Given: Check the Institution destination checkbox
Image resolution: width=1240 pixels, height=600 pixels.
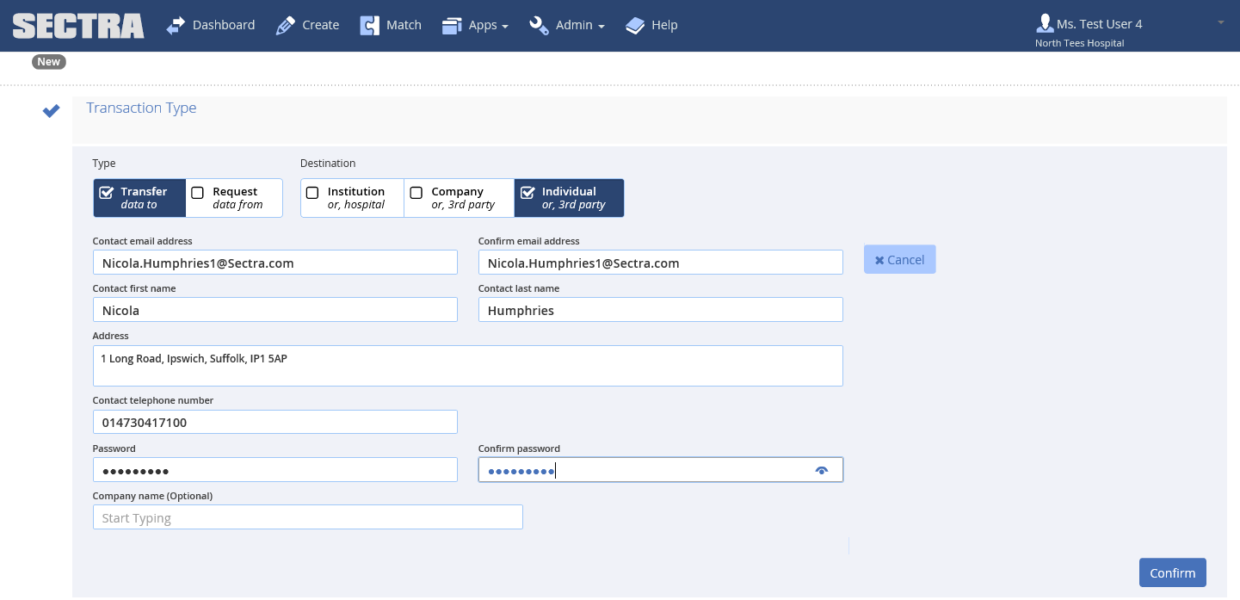Looking at the screenshot, I should tap(312, 192).
